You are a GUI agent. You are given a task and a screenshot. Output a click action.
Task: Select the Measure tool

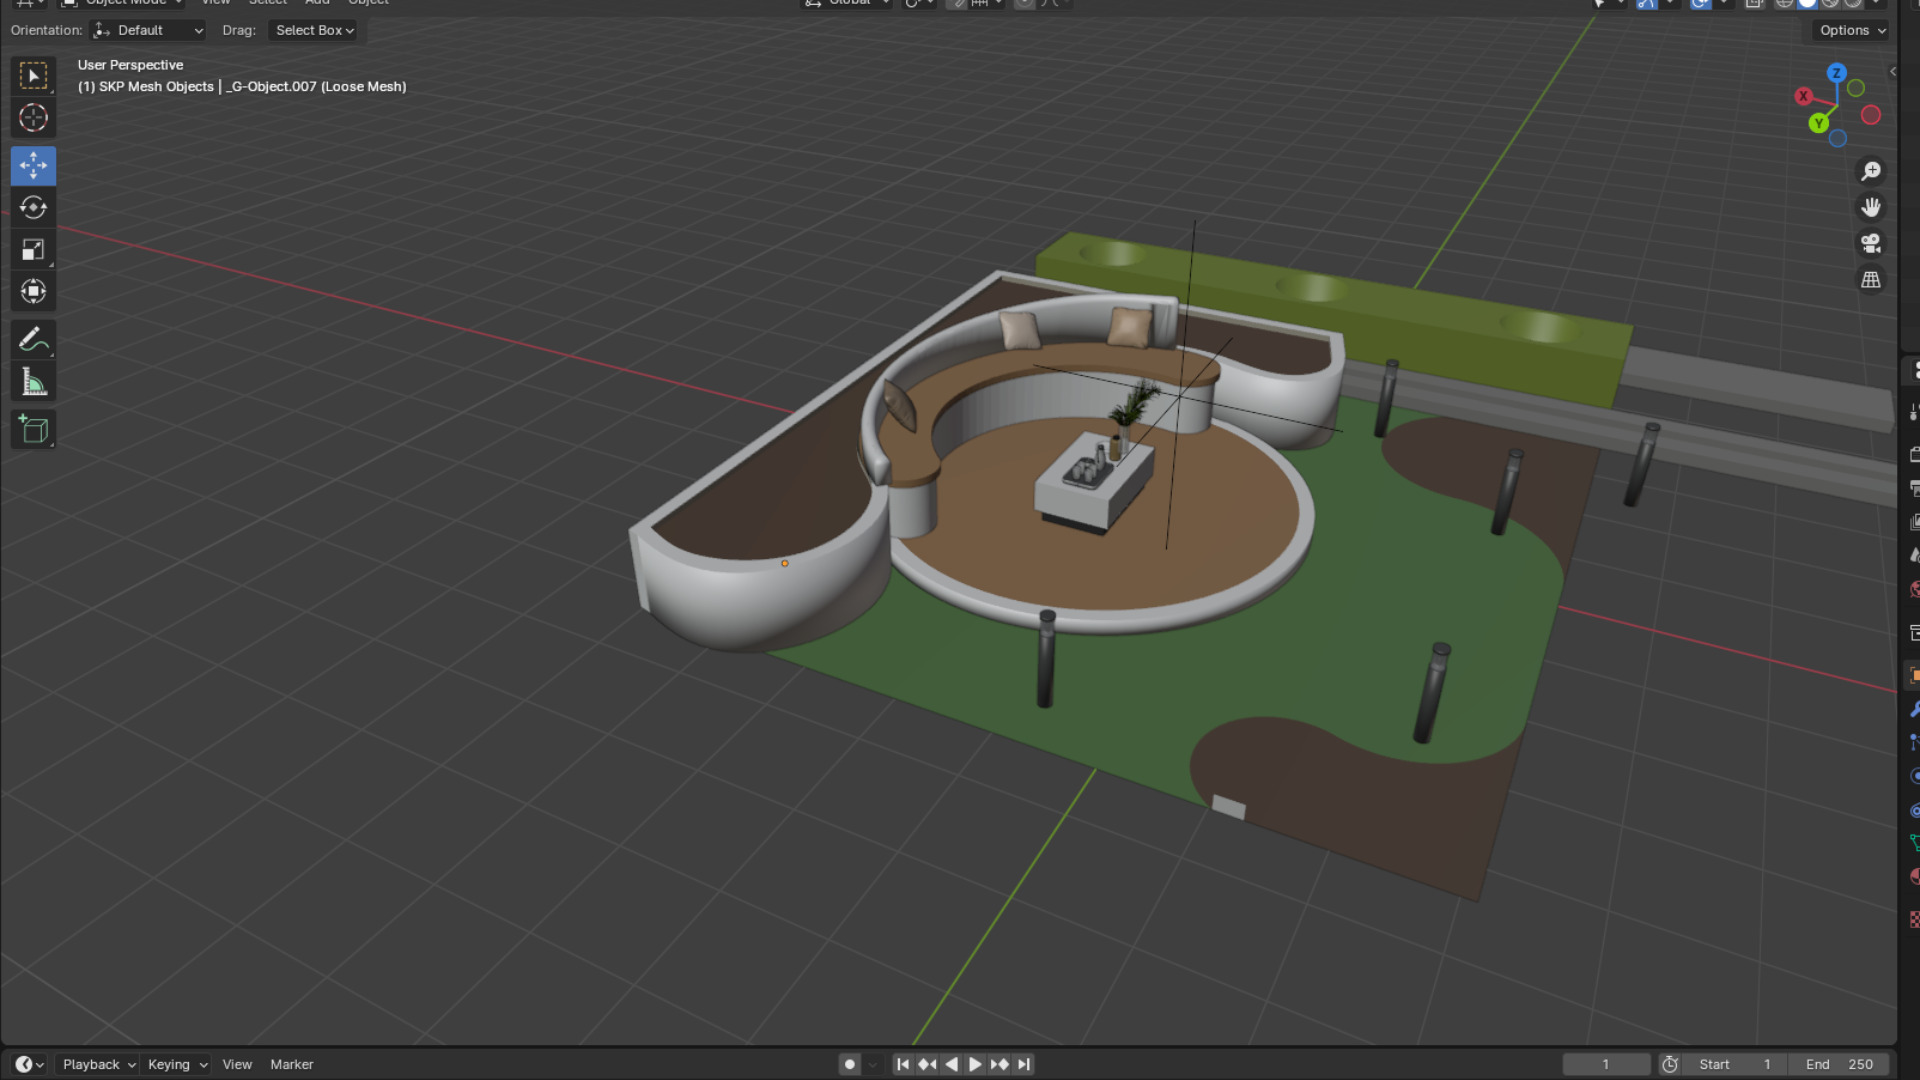pyautogui.click(x=33, y=382)
